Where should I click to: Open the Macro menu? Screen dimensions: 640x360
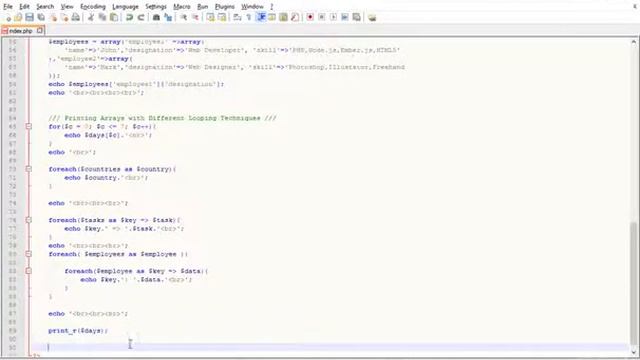pyautogui.click(x=182, y=7)
